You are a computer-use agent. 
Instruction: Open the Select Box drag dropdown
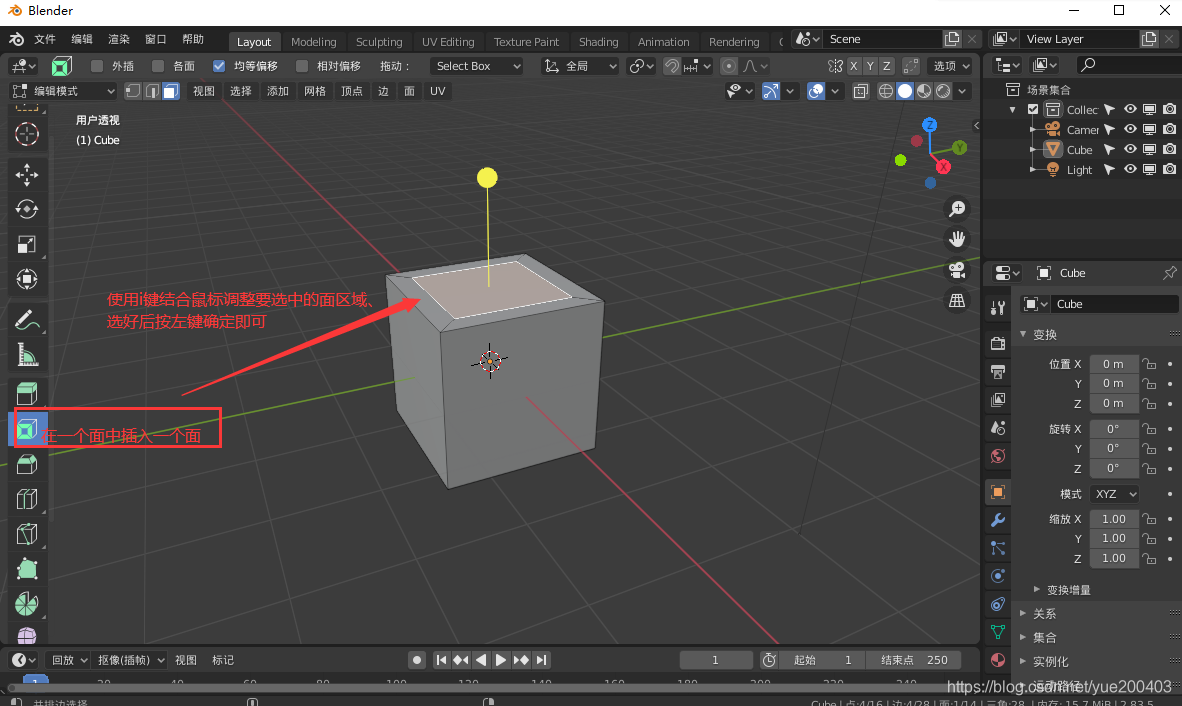(476, 66)
